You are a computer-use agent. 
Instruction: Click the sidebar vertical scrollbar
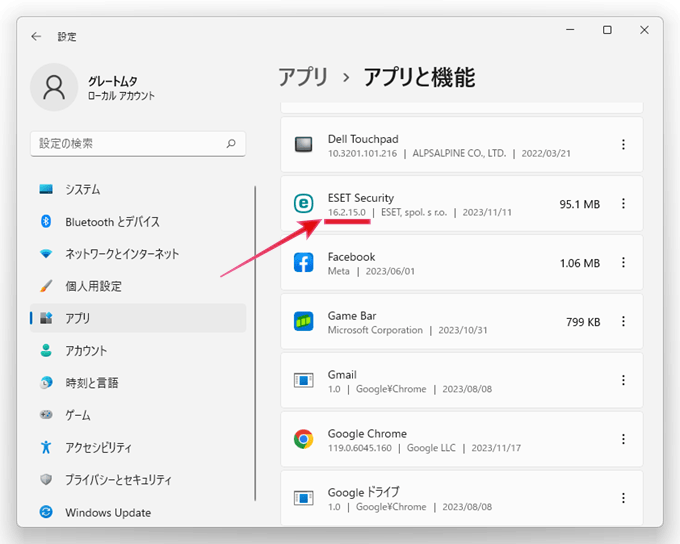tap(255, 343)
